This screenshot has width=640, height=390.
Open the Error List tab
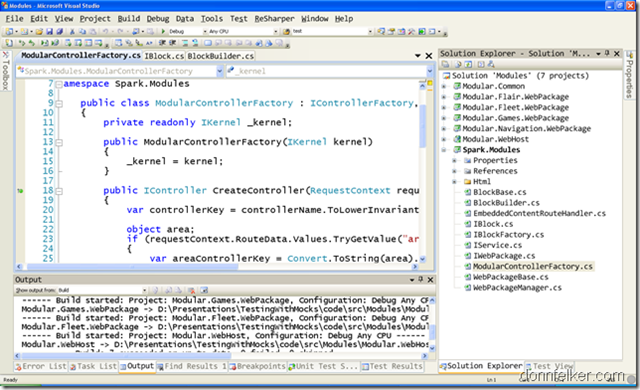point(41,366)
